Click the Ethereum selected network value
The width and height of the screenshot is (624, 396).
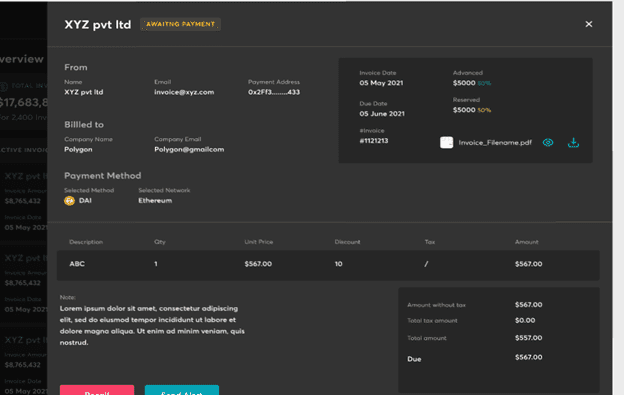[x=155, y=201]
